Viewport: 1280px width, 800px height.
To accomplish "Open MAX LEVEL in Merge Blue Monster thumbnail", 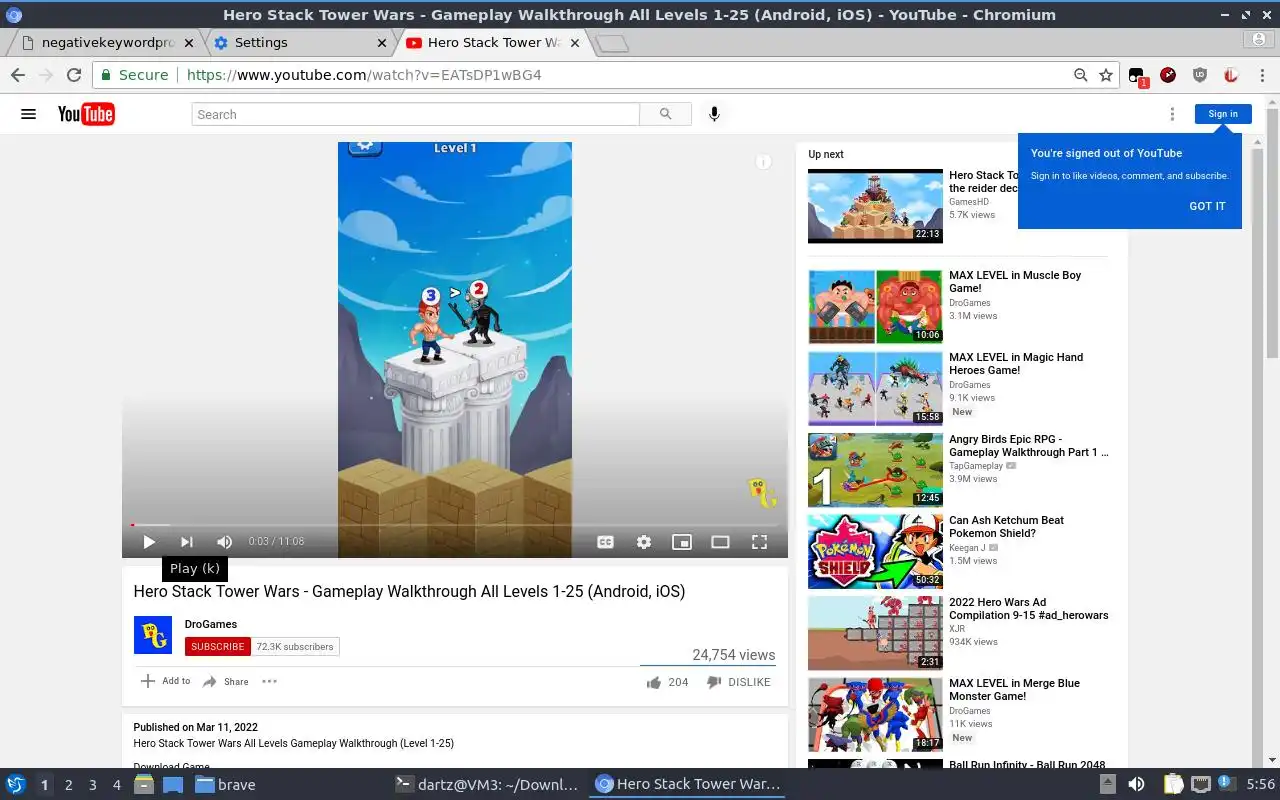I will click(875, 715).
